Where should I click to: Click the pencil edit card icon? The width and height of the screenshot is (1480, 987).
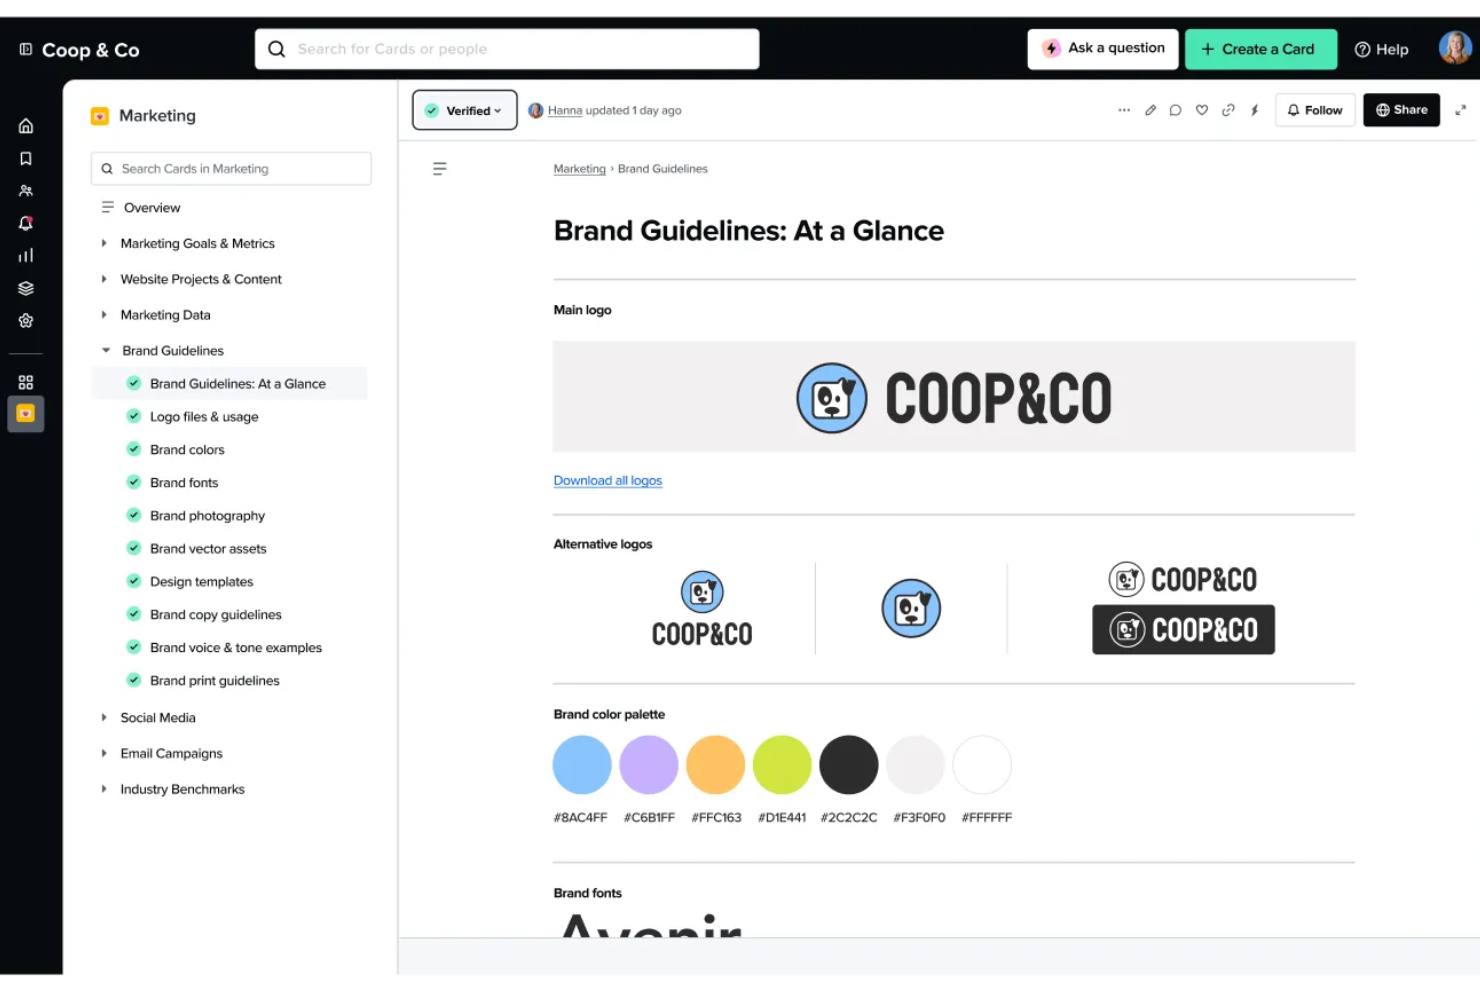tap(1150, 110)
